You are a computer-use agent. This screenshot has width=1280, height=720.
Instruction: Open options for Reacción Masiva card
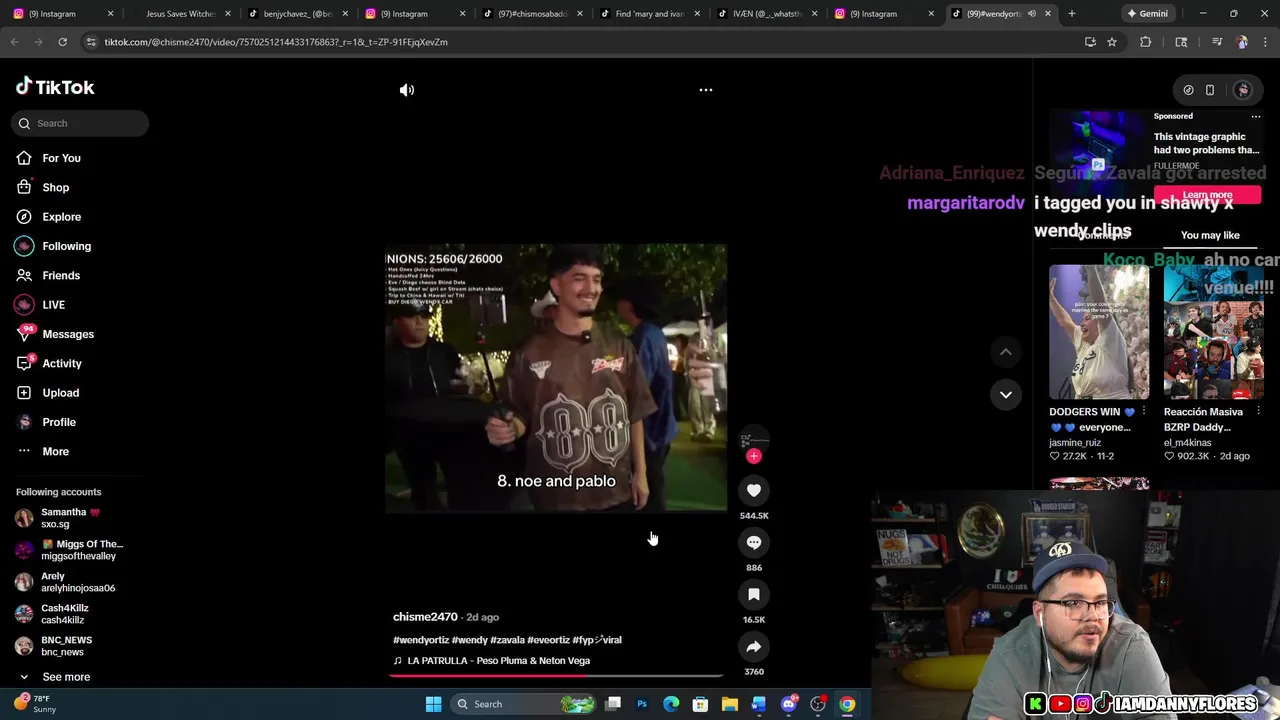tap(1258, 412)
